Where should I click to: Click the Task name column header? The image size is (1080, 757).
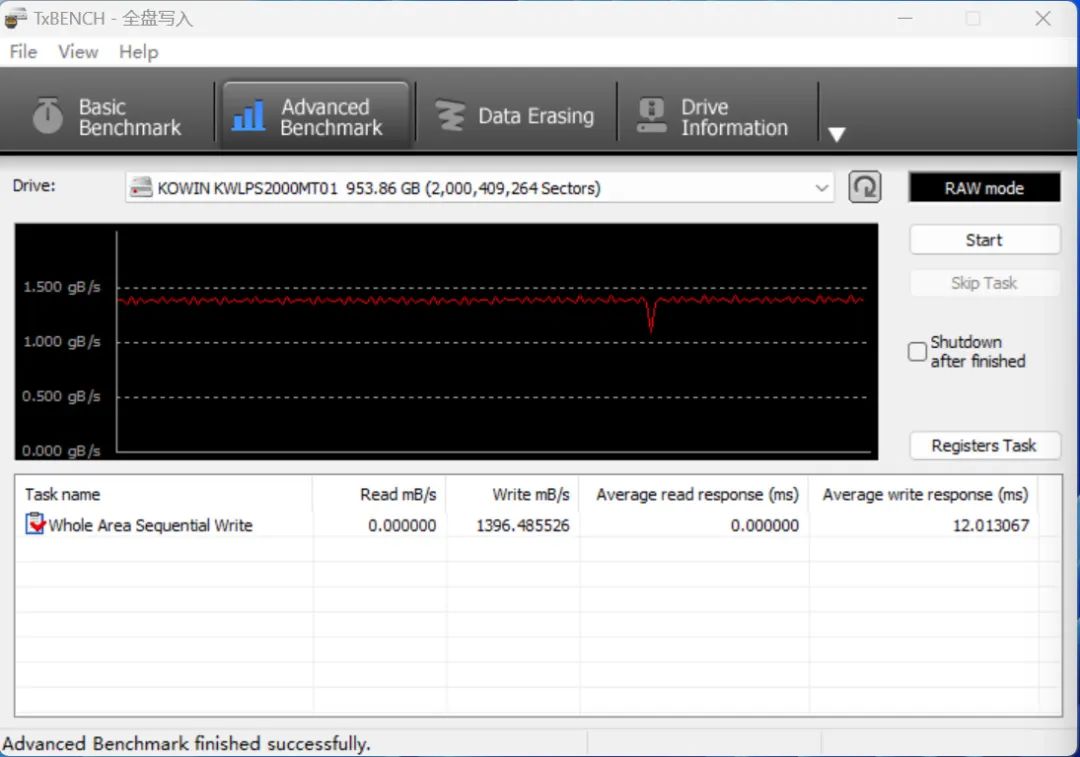click(x=164, y=495)
